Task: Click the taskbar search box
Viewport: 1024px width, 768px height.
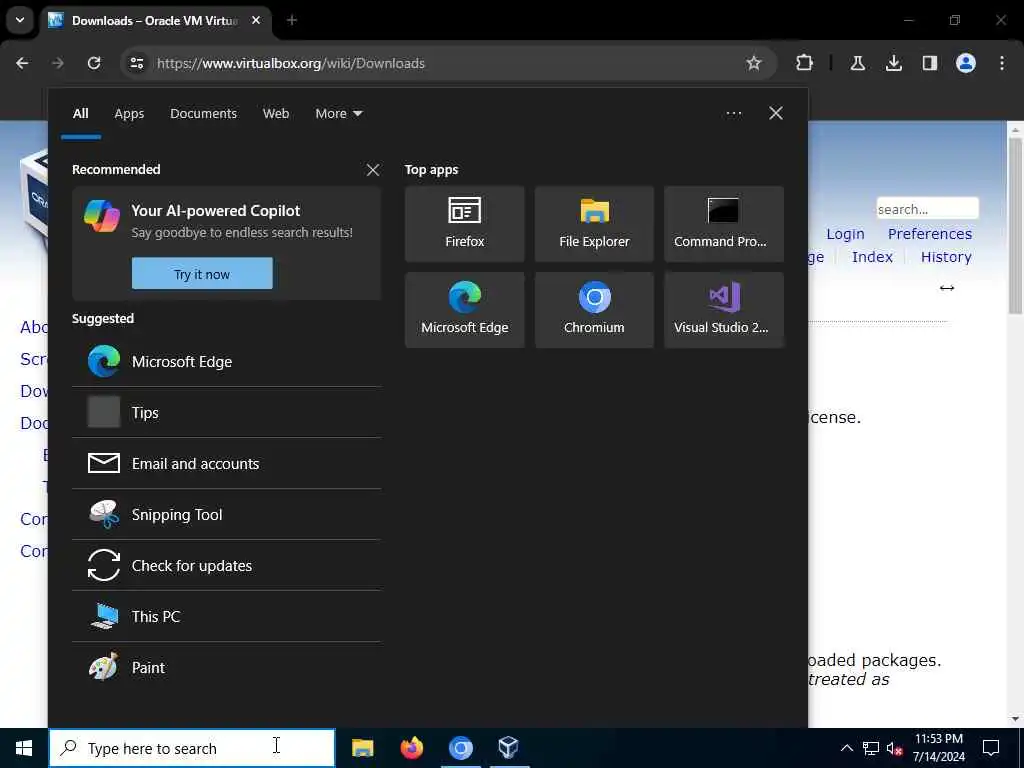Action: point(193,748)
